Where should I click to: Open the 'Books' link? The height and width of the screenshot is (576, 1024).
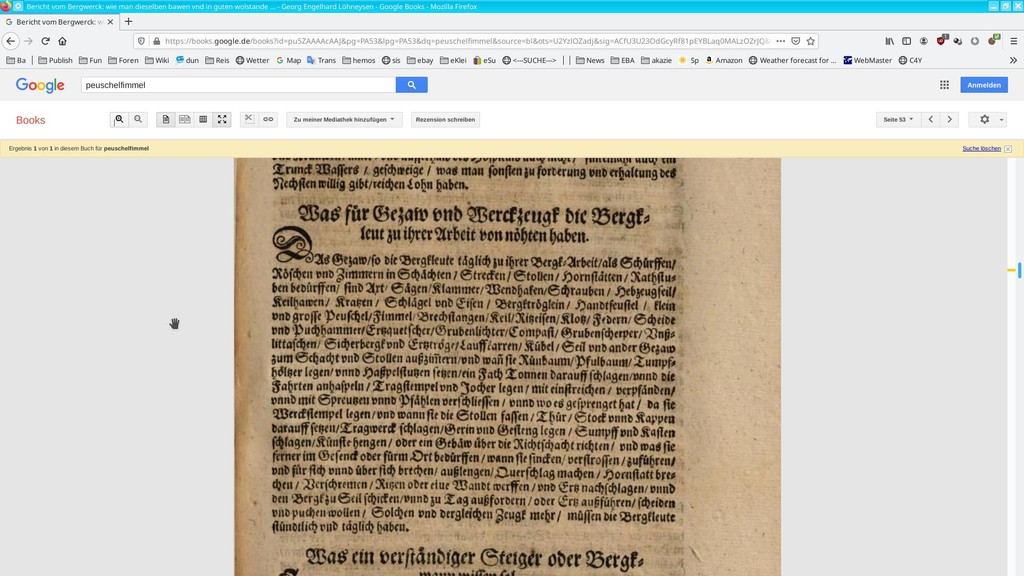[31, 120]
